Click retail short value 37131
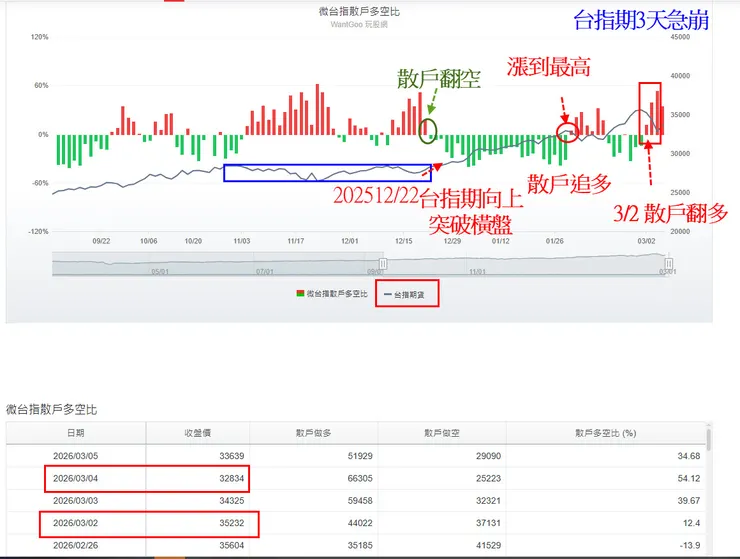Screen dimensions: 740x559 tap(488, 523)
